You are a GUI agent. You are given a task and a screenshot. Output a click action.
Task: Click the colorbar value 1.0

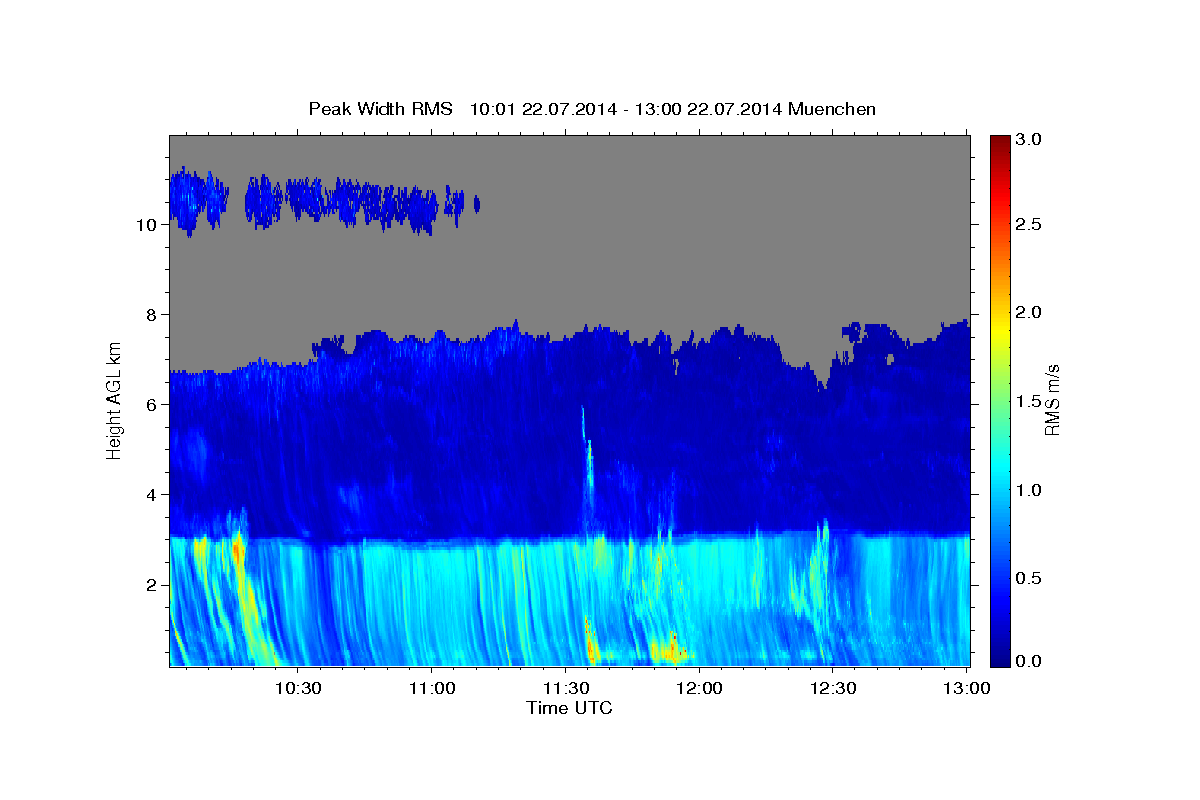[x=1030, y=490]
